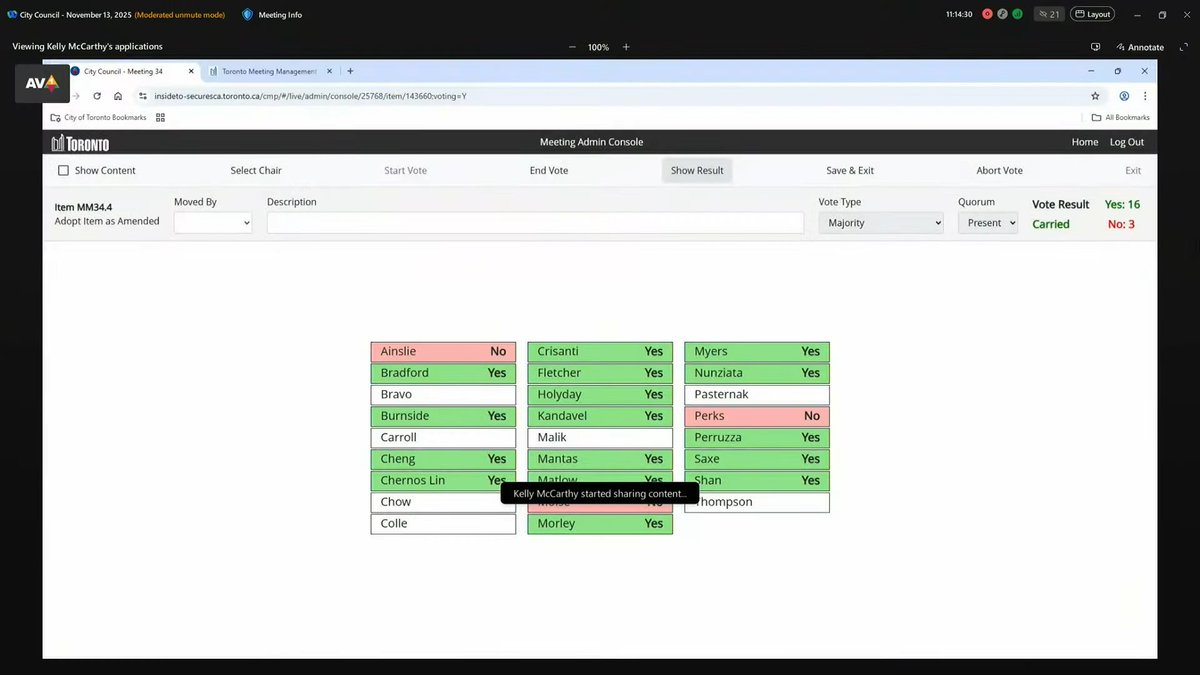Open the hidden participants counter showing 21
Screen dimensions: 1200x675
click(x=1049, y=14)
